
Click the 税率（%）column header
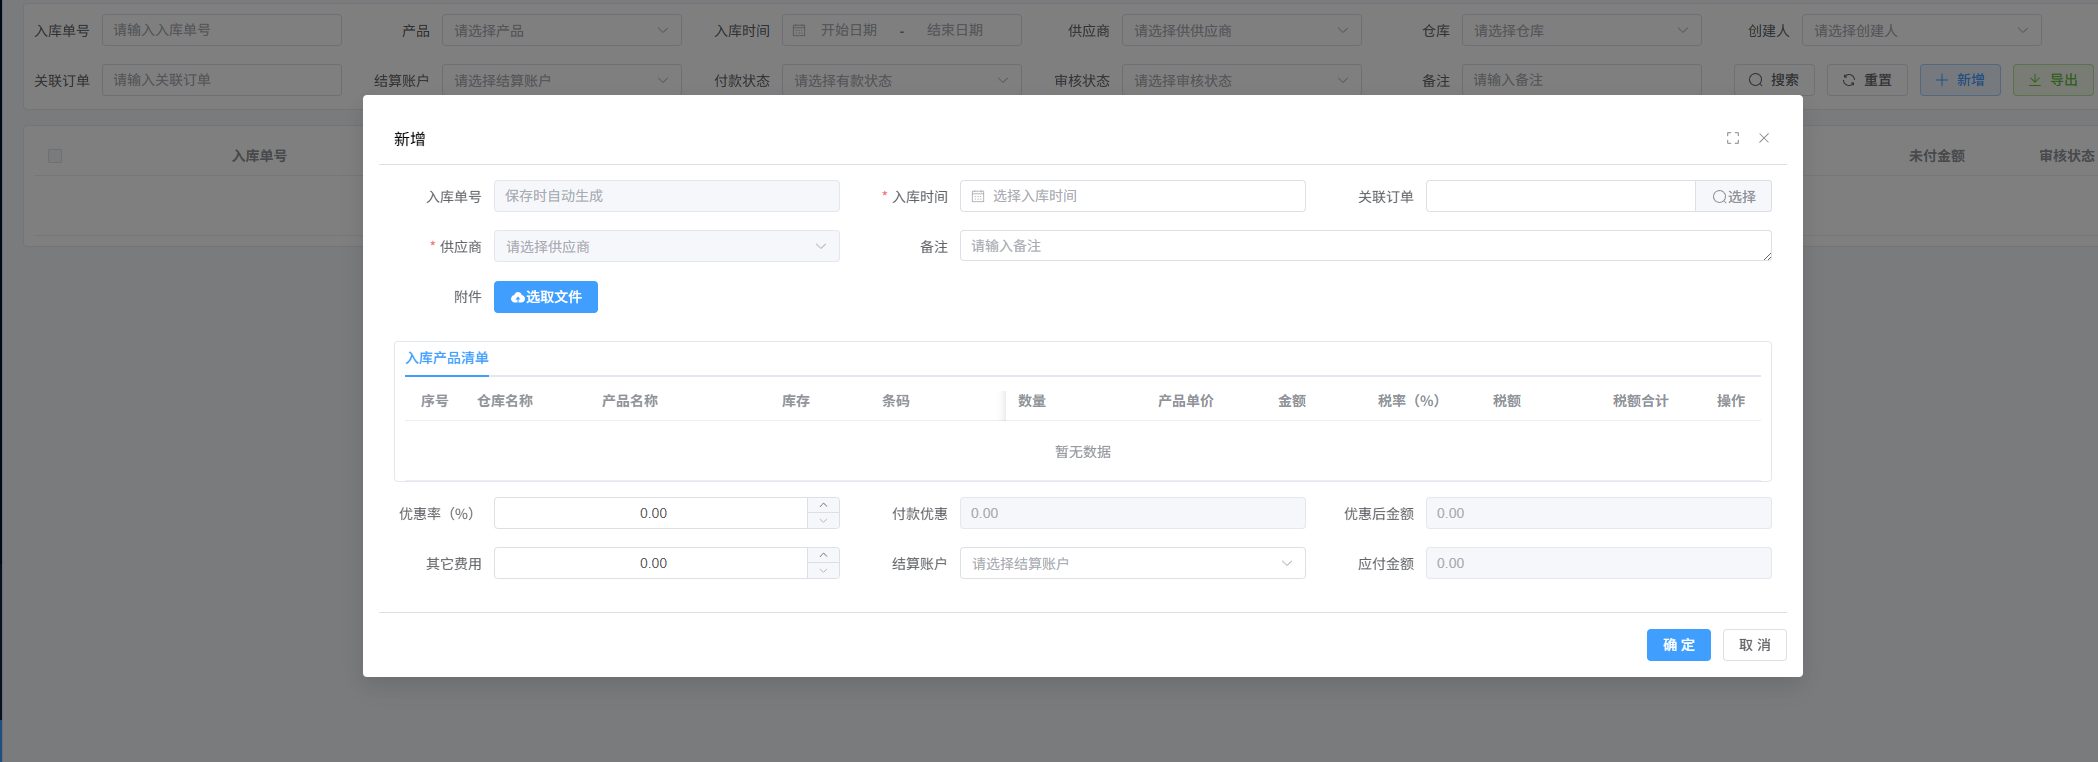(x=1408, y=401)
